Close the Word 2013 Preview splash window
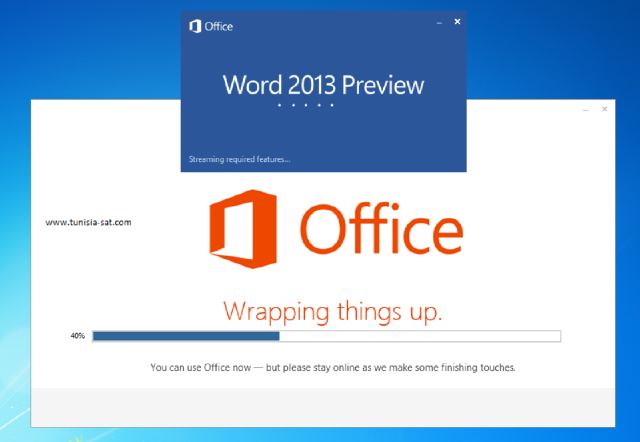This screenshot has height=442, width=640. click(x=457, y=22)
